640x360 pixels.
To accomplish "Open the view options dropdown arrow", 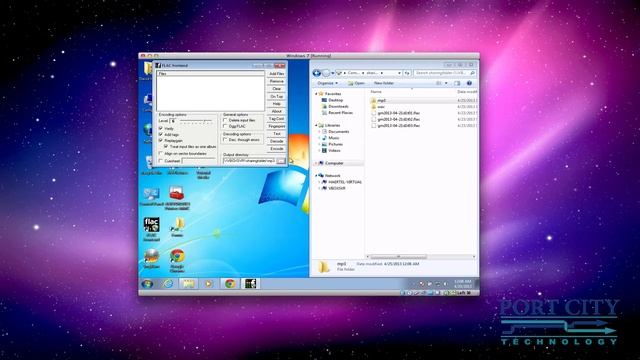I will click(x=446, y=83).
